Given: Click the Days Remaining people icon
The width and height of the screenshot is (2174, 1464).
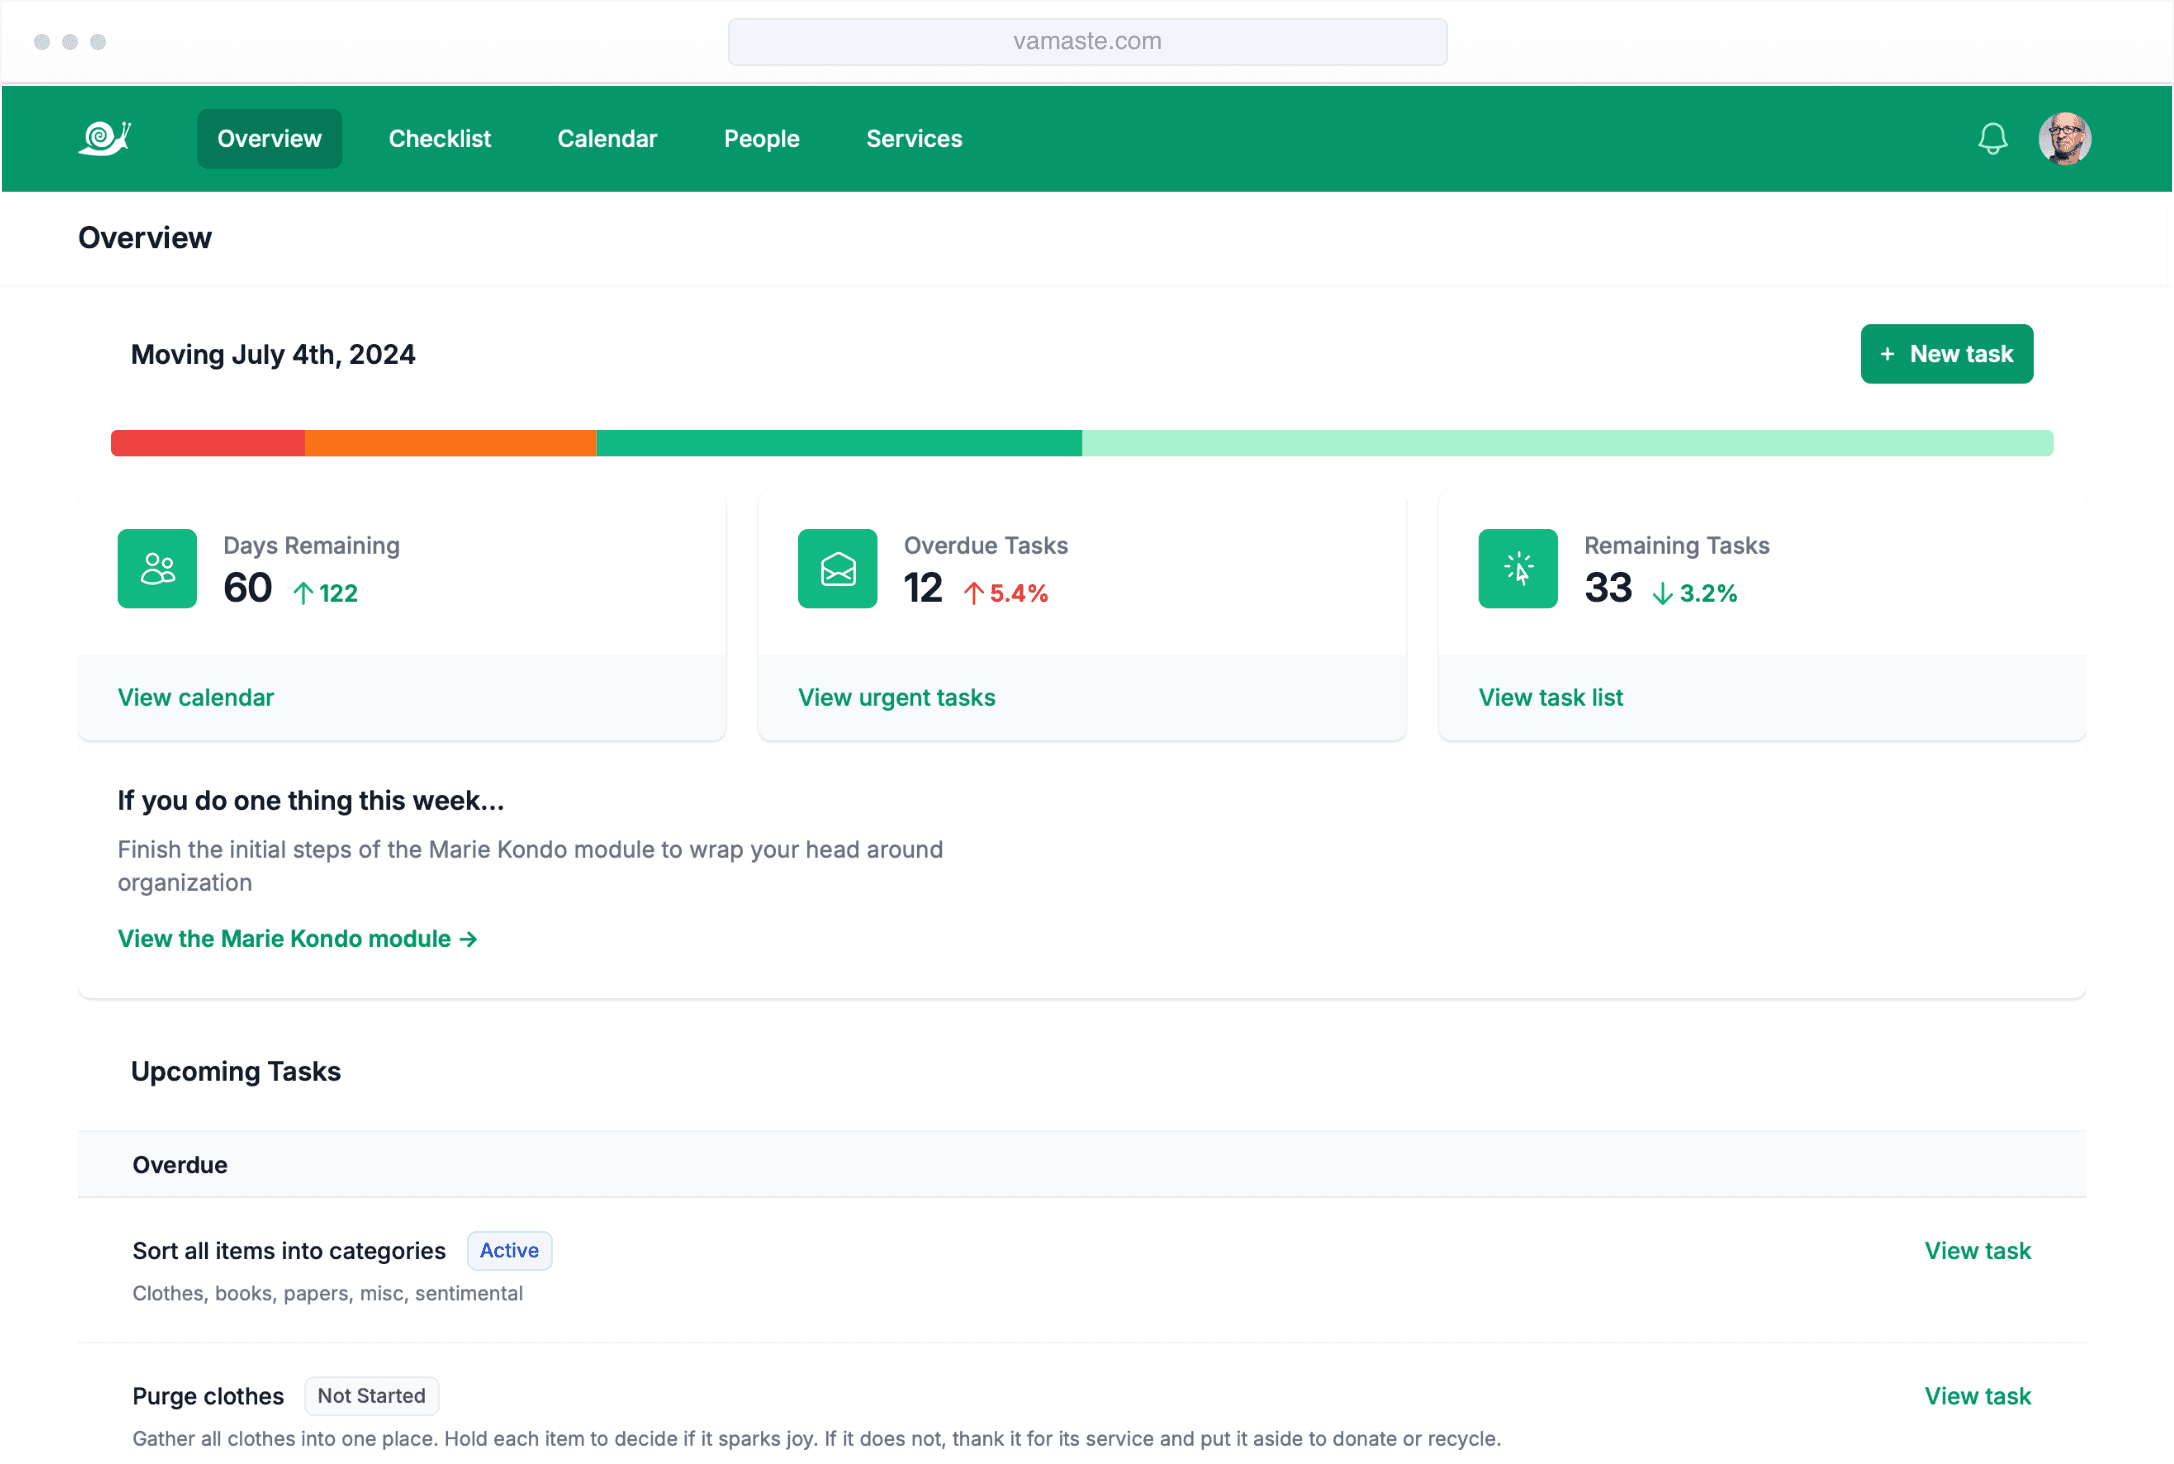Looking at the screenshot, I should click(x=157, y=568).
